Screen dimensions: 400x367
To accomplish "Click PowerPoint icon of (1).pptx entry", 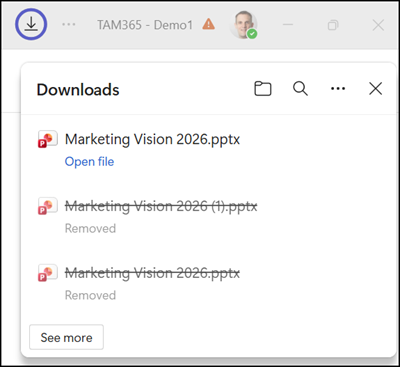I will (47, 206).
